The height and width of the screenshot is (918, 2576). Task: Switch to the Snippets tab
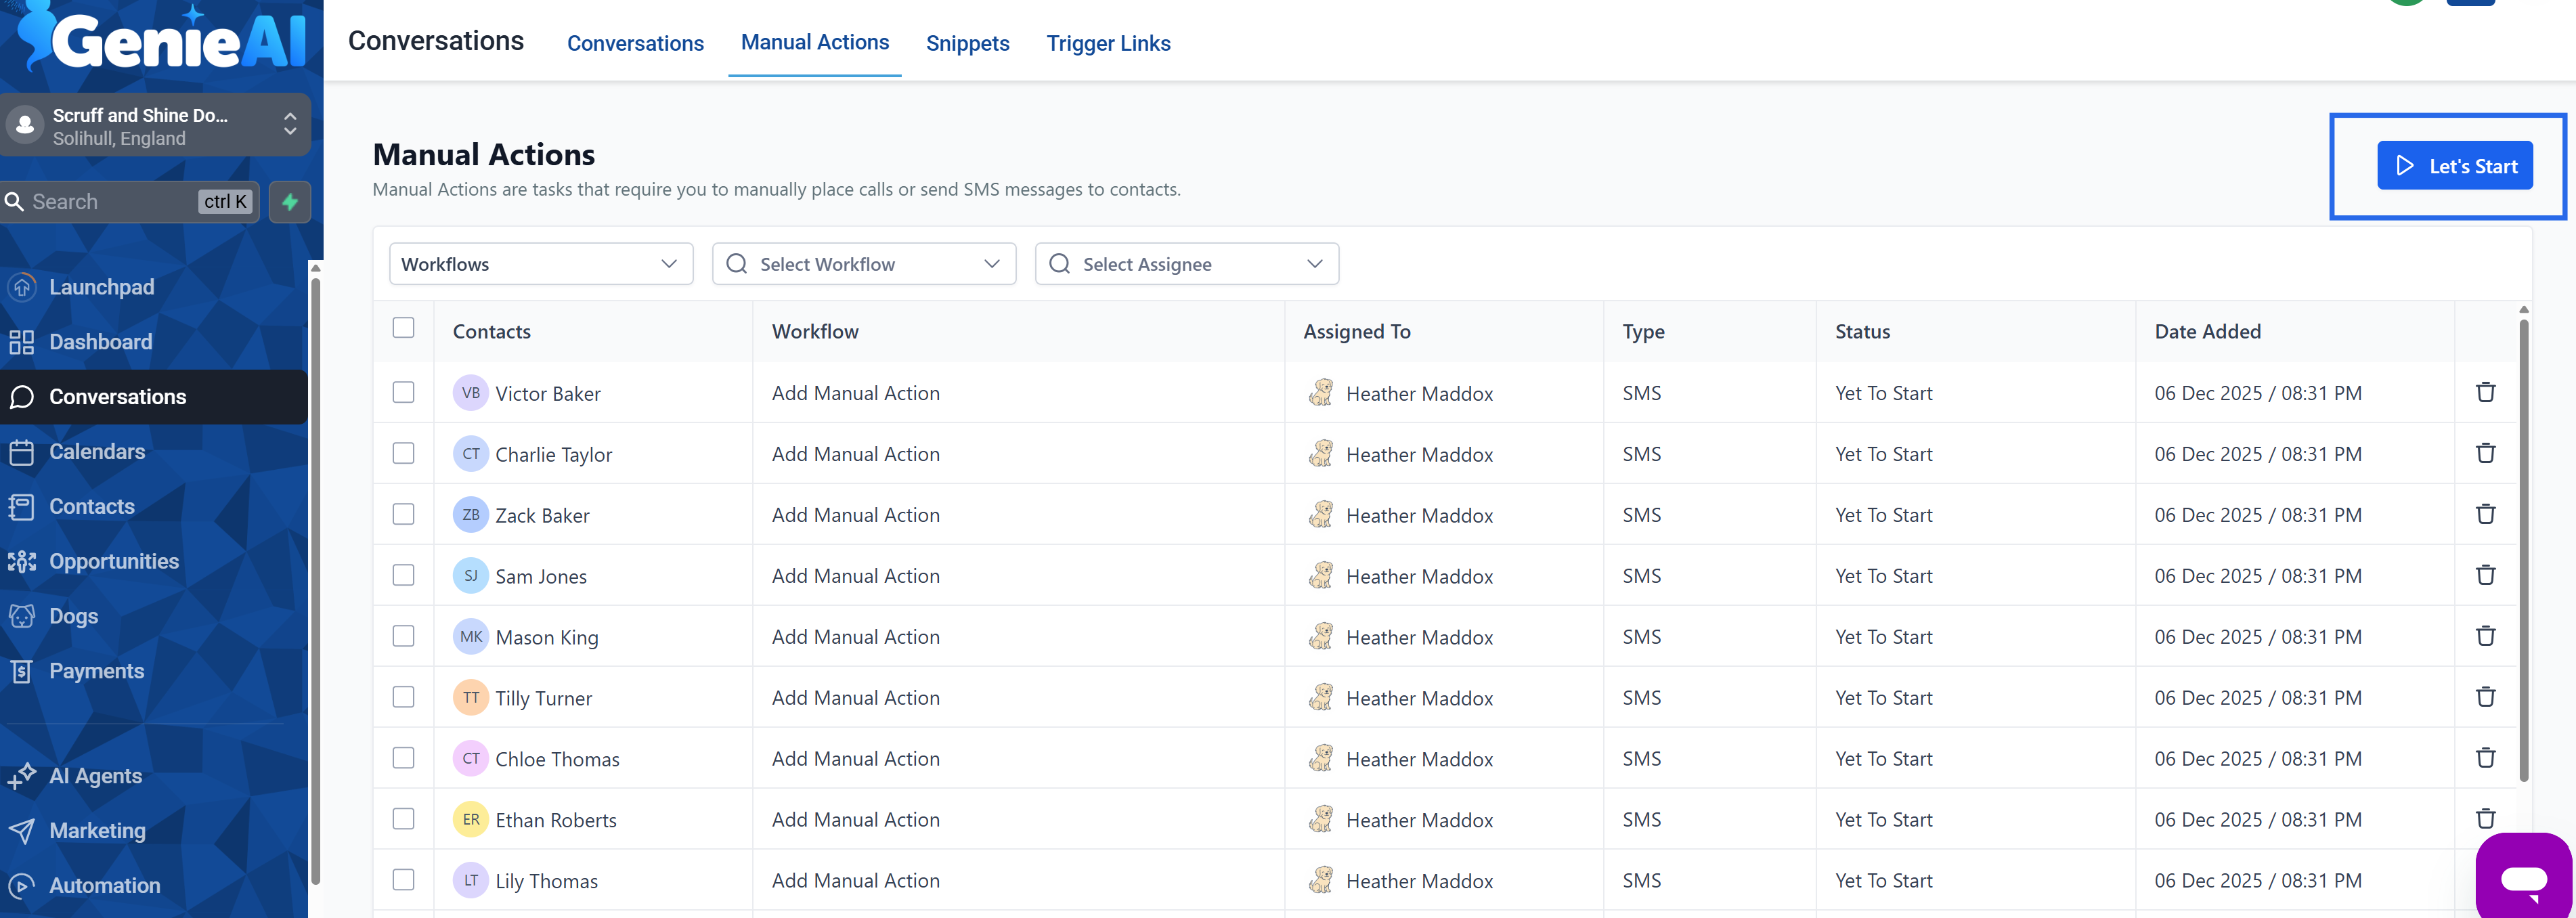(x=967, y=43)
